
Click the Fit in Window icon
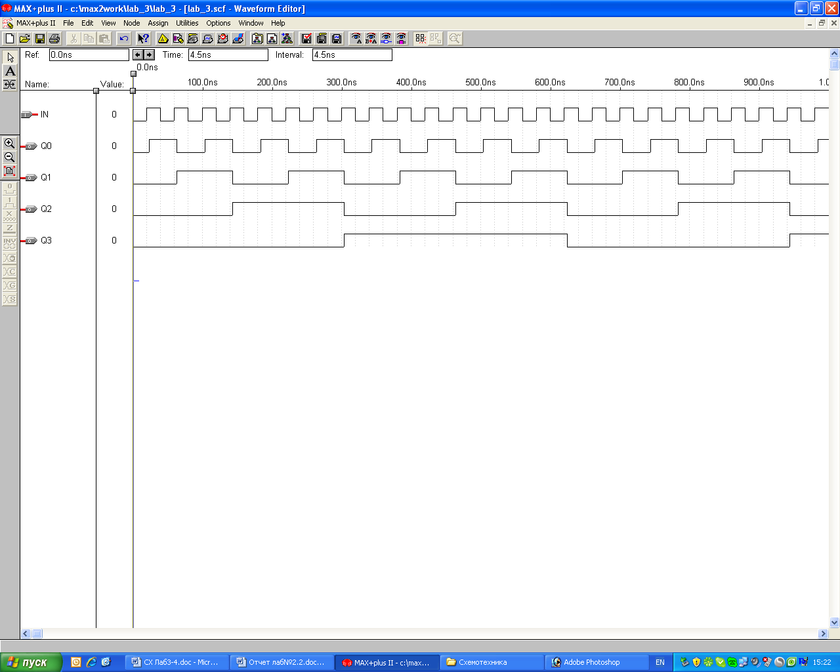pos(10,171)
